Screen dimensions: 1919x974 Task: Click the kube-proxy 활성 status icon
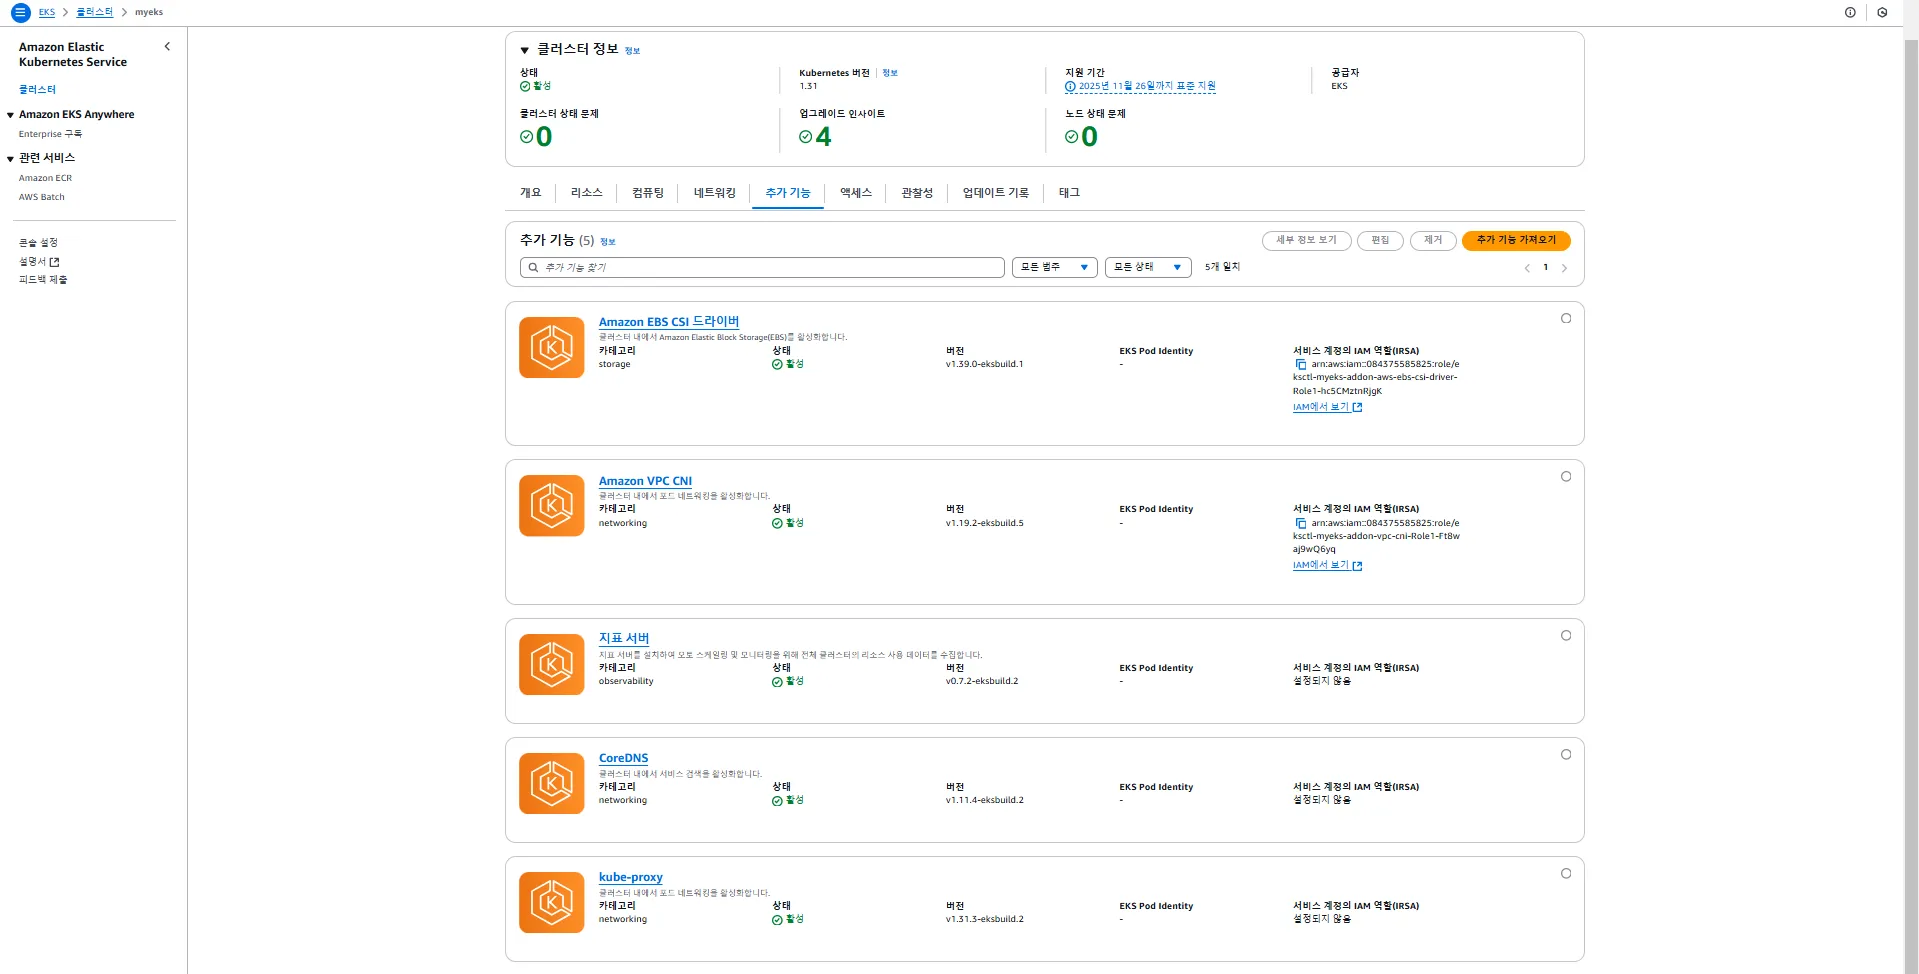777,920
